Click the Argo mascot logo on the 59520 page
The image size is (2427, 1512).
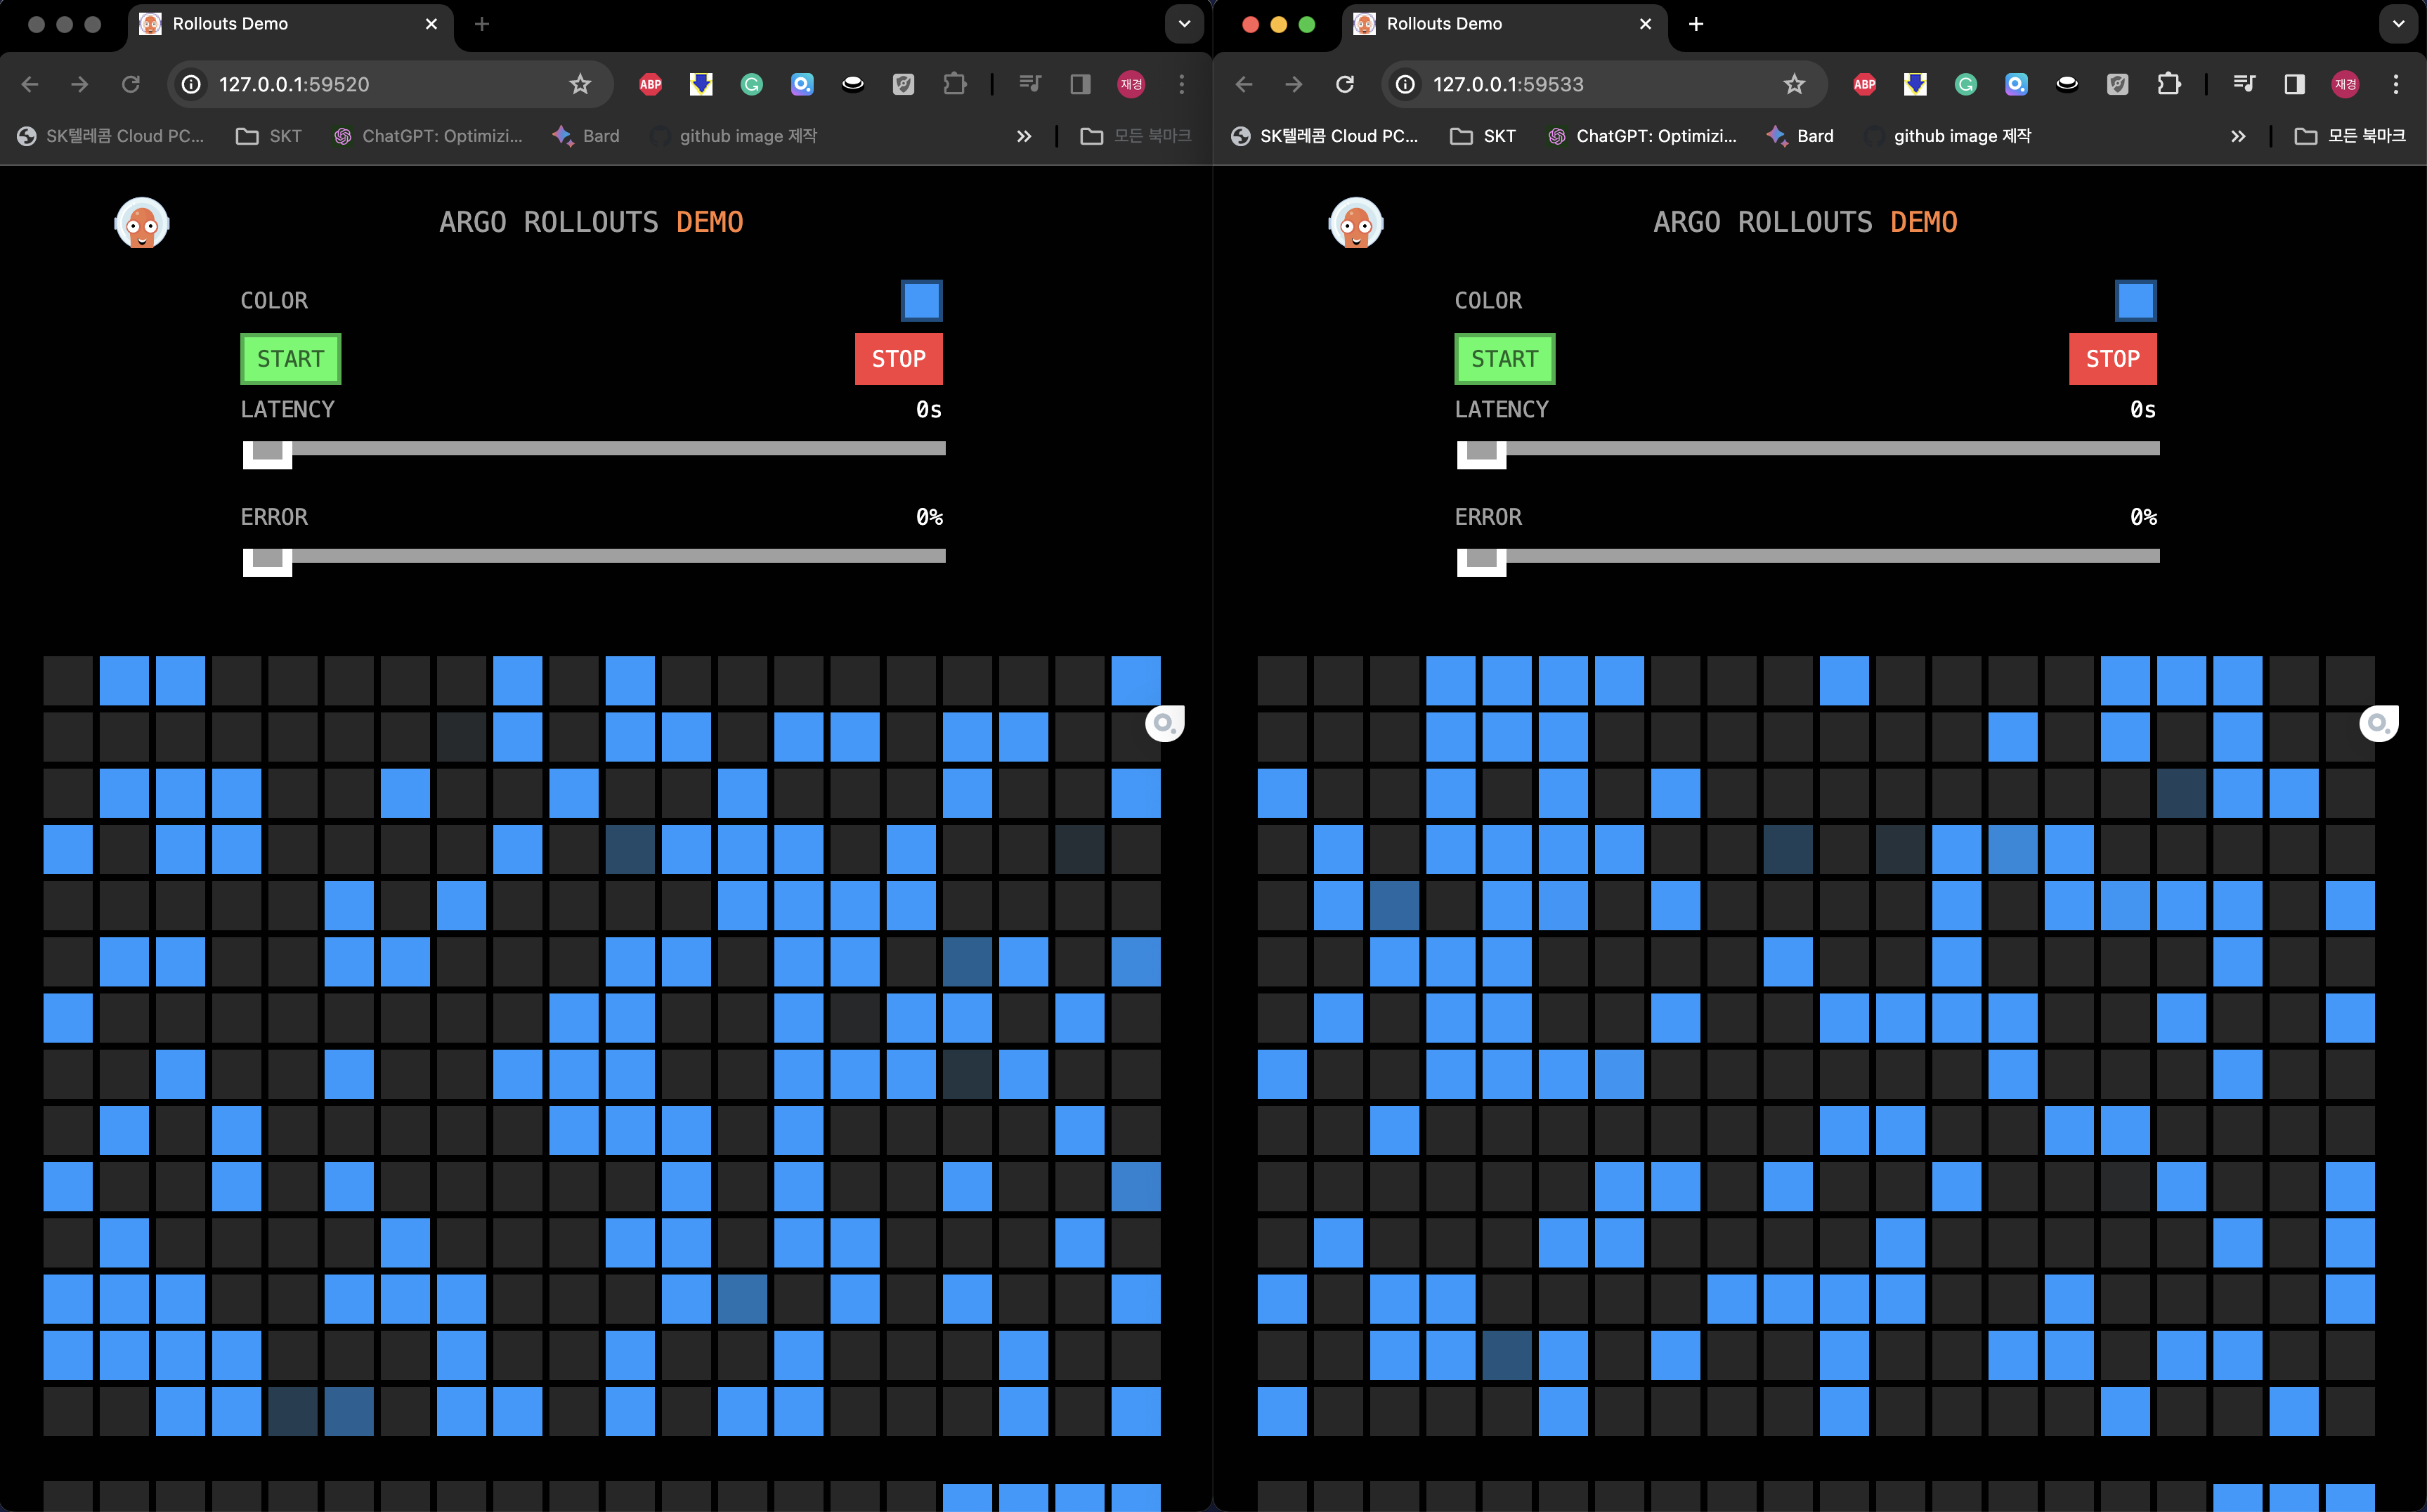click(142, 223)
